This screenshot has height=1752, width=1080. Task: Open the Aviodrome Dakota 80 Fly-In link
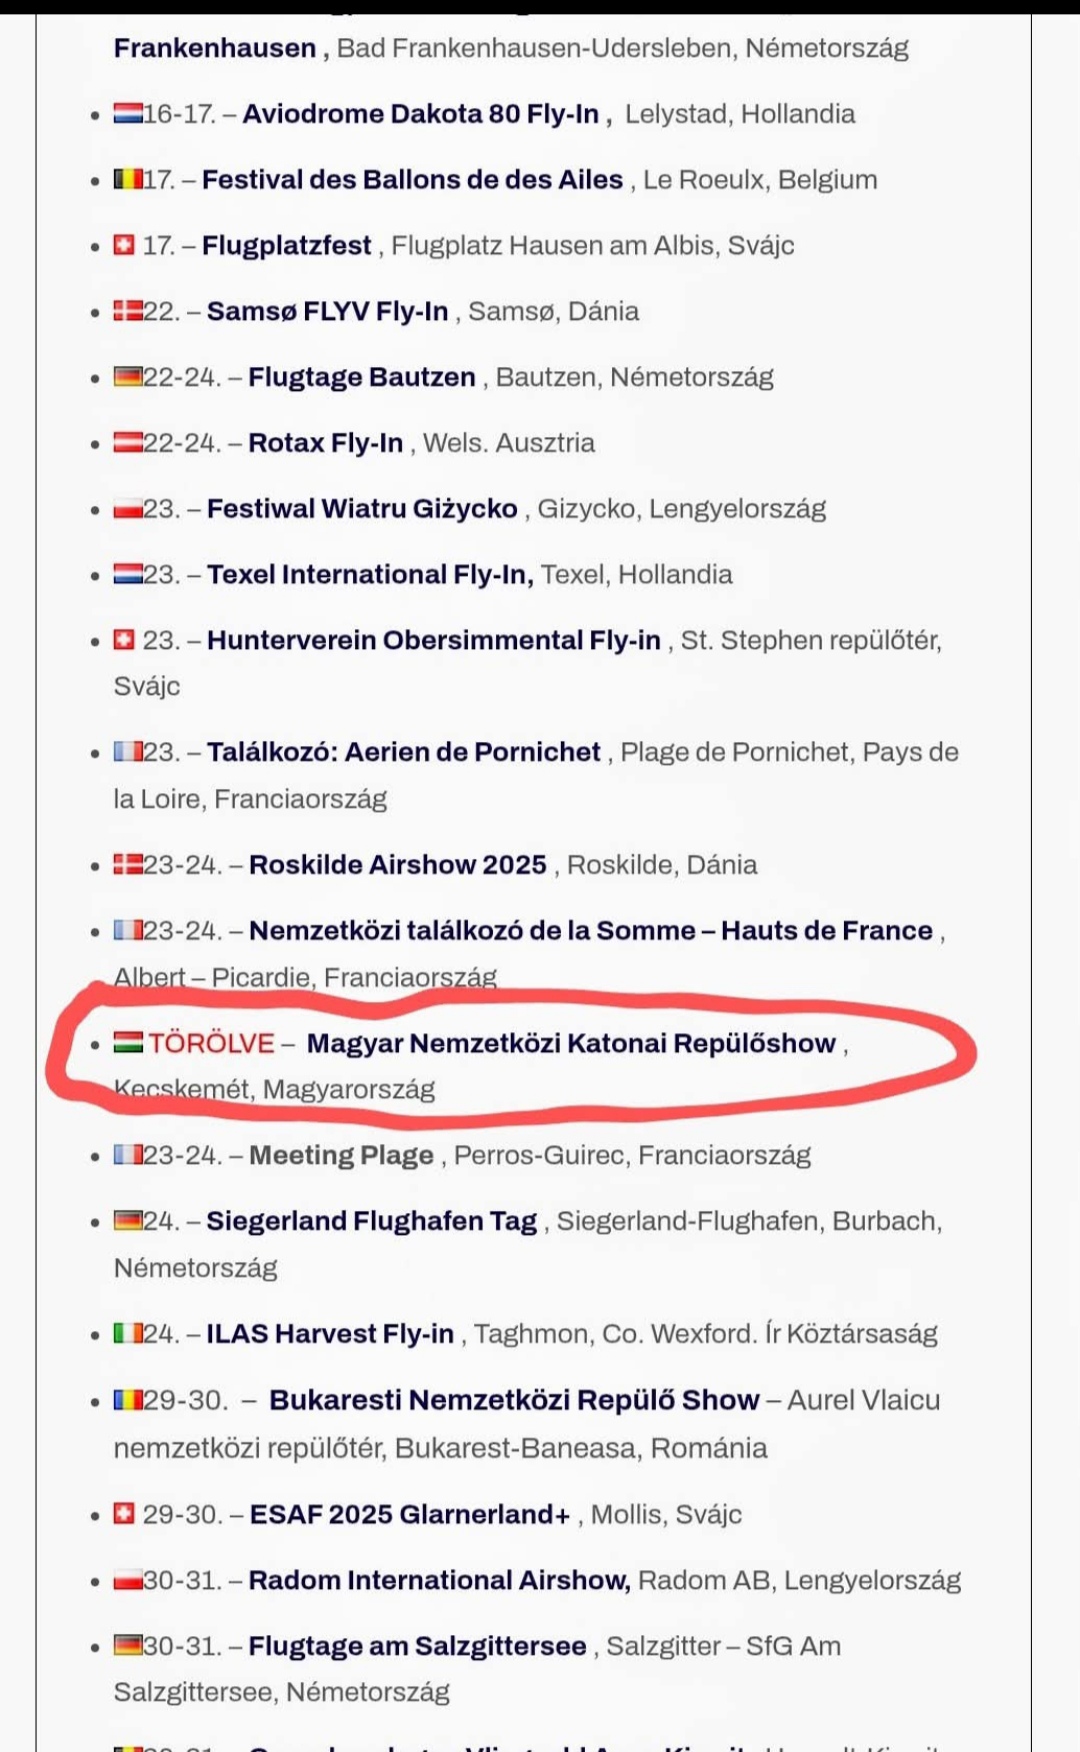(x=421, y=114)
